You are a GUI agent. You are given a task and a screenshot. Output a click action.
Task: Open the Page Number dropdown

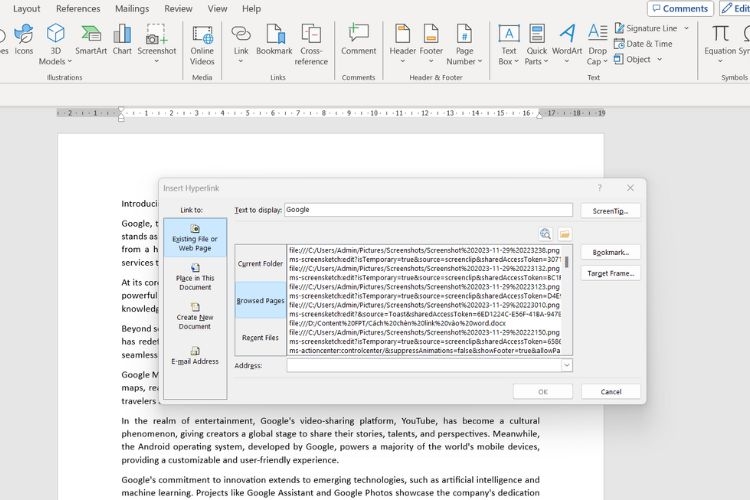[464, 45]
